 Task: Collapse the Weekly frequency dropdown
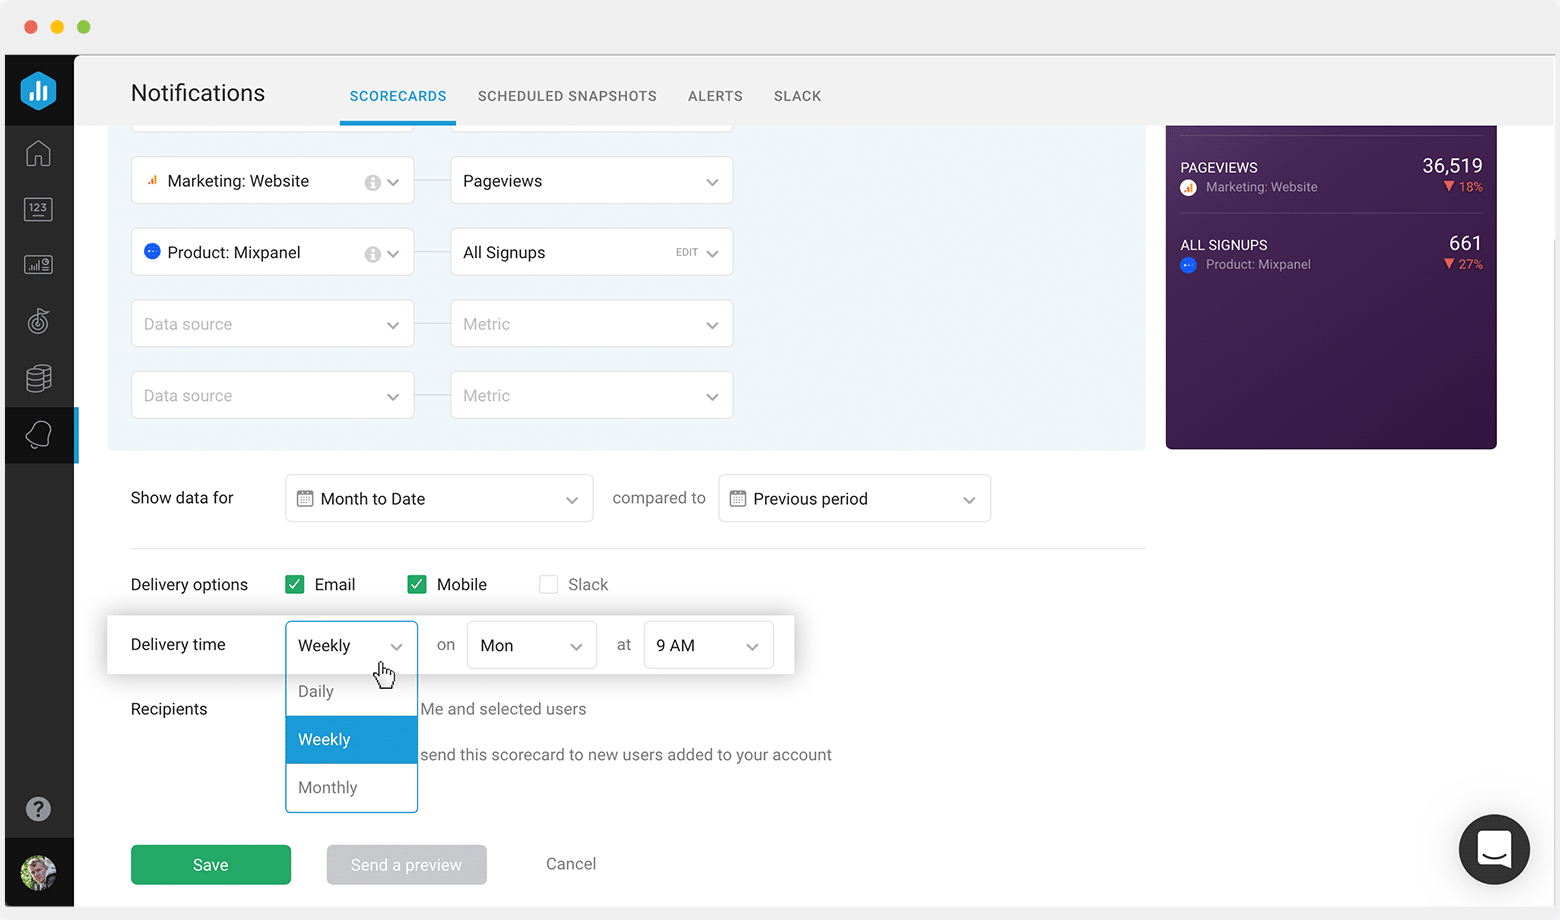[351, 645]
